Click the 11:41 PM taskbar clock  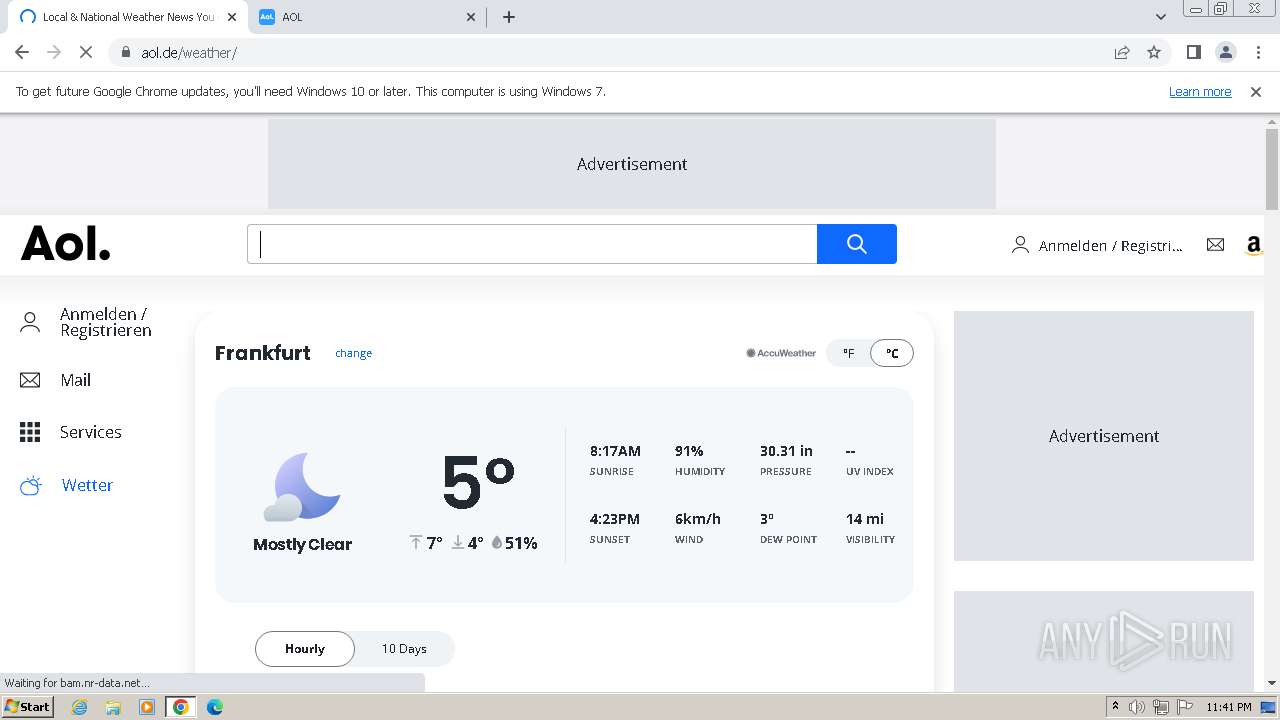(x=1229, y=707)
